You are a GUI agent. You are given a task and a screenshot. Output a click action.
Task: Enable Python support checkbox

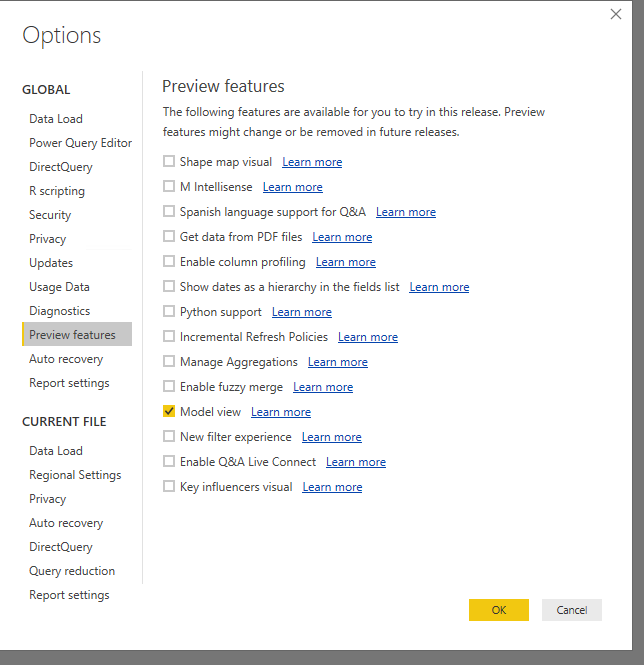pos(169,311)
